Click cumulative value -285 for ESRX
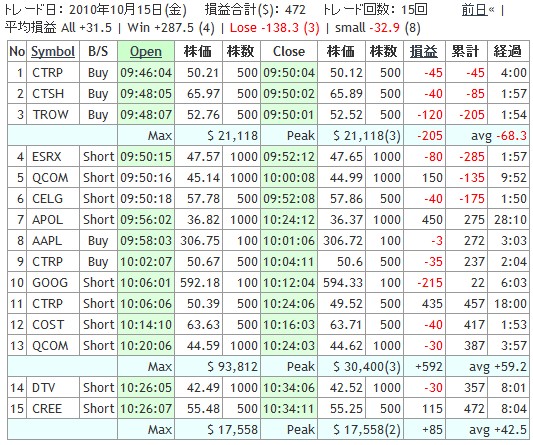The width and height of the screenshot is (533, 445). point(472,157)
